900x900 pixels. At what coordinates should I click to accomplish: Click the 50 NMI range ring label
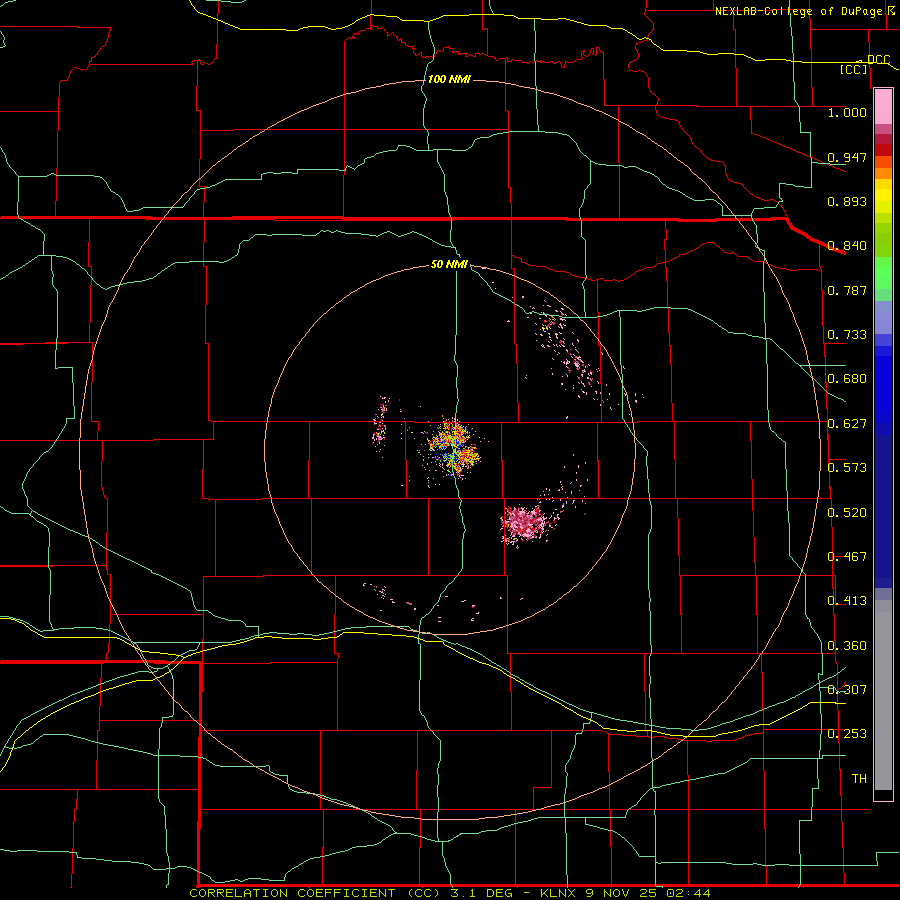tap(449, 264)
